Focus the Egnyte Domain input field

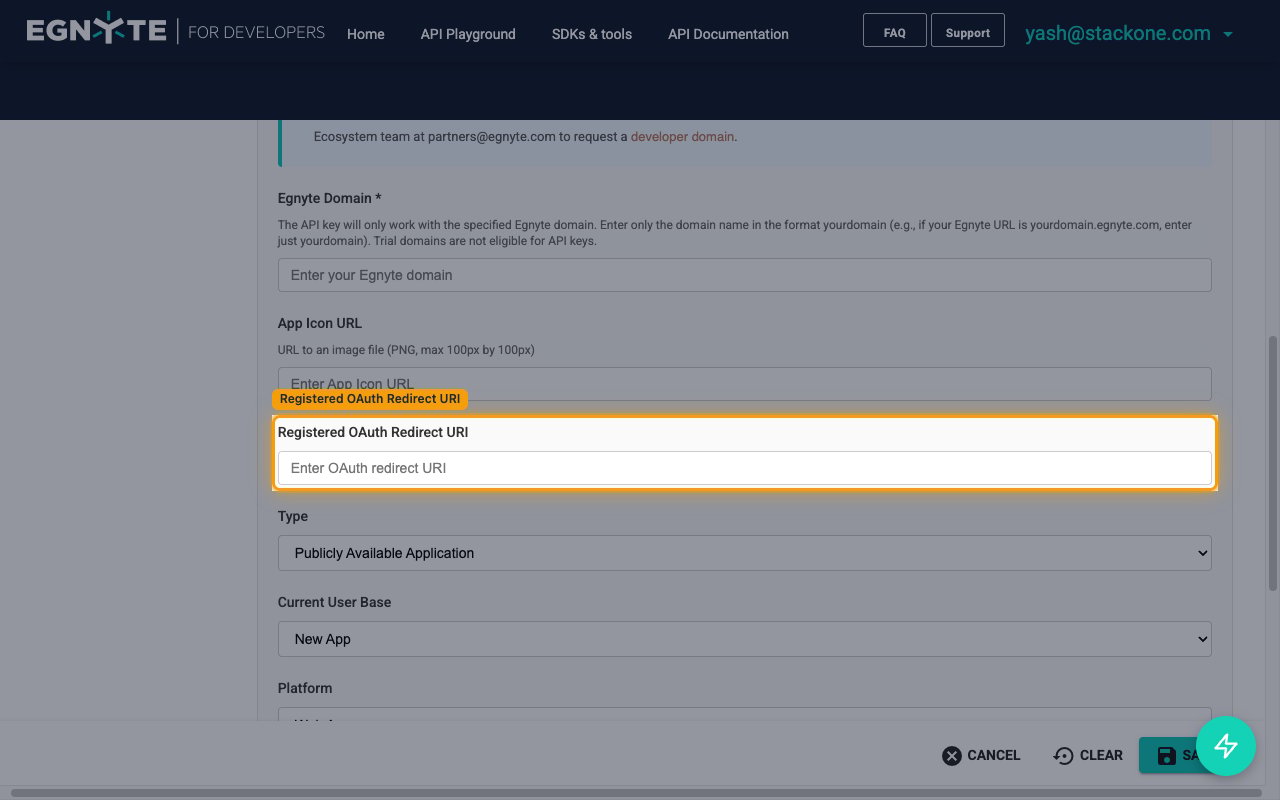[x=744, y=275]
